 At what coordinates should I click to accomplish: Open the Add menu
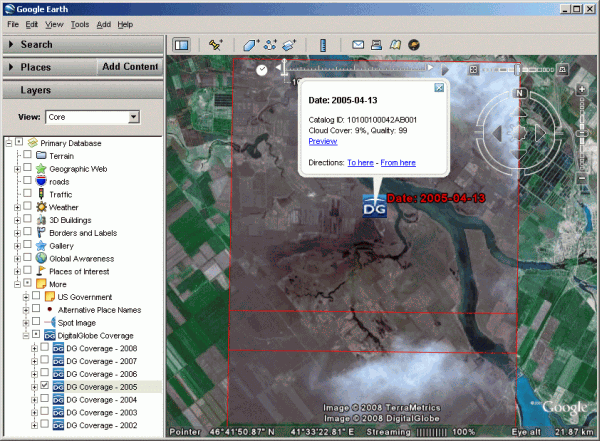coord(104,24)
